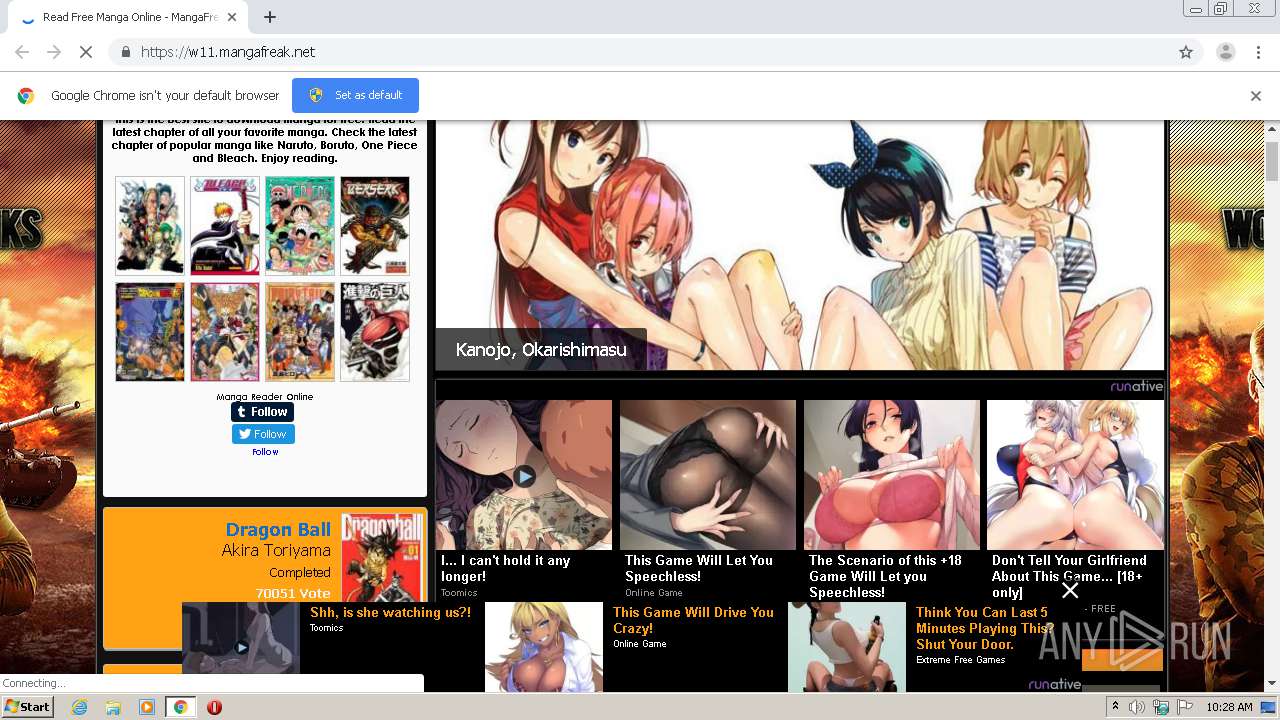Image resolution: width=1280 pixels, height=720 pixels.
Task: Open the Windows Start menu
Action: 27,707
